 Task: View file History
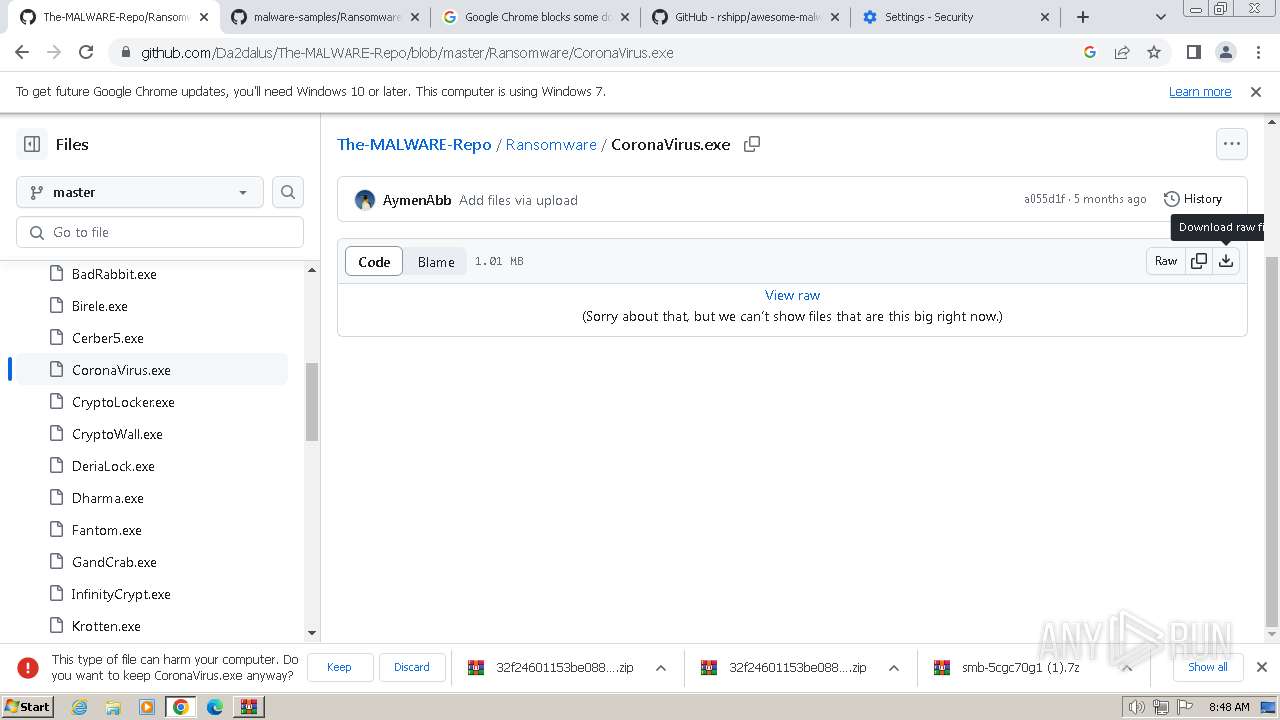1193,199
